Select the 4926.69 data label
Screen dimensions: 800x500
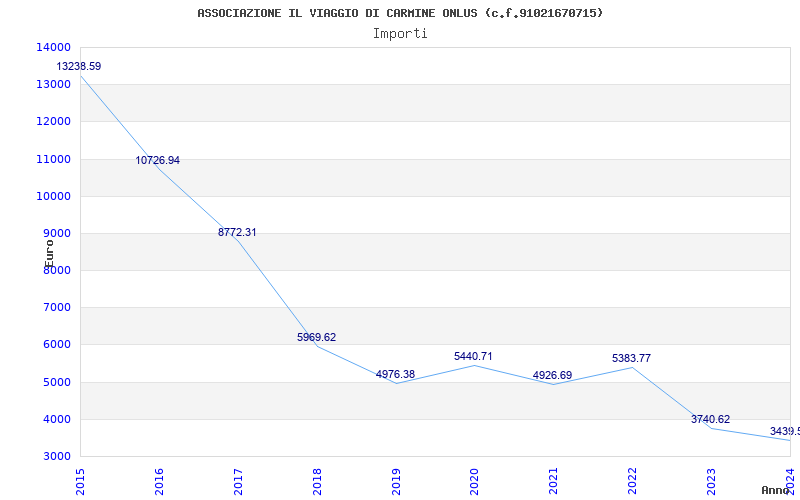tap(553, 376)
